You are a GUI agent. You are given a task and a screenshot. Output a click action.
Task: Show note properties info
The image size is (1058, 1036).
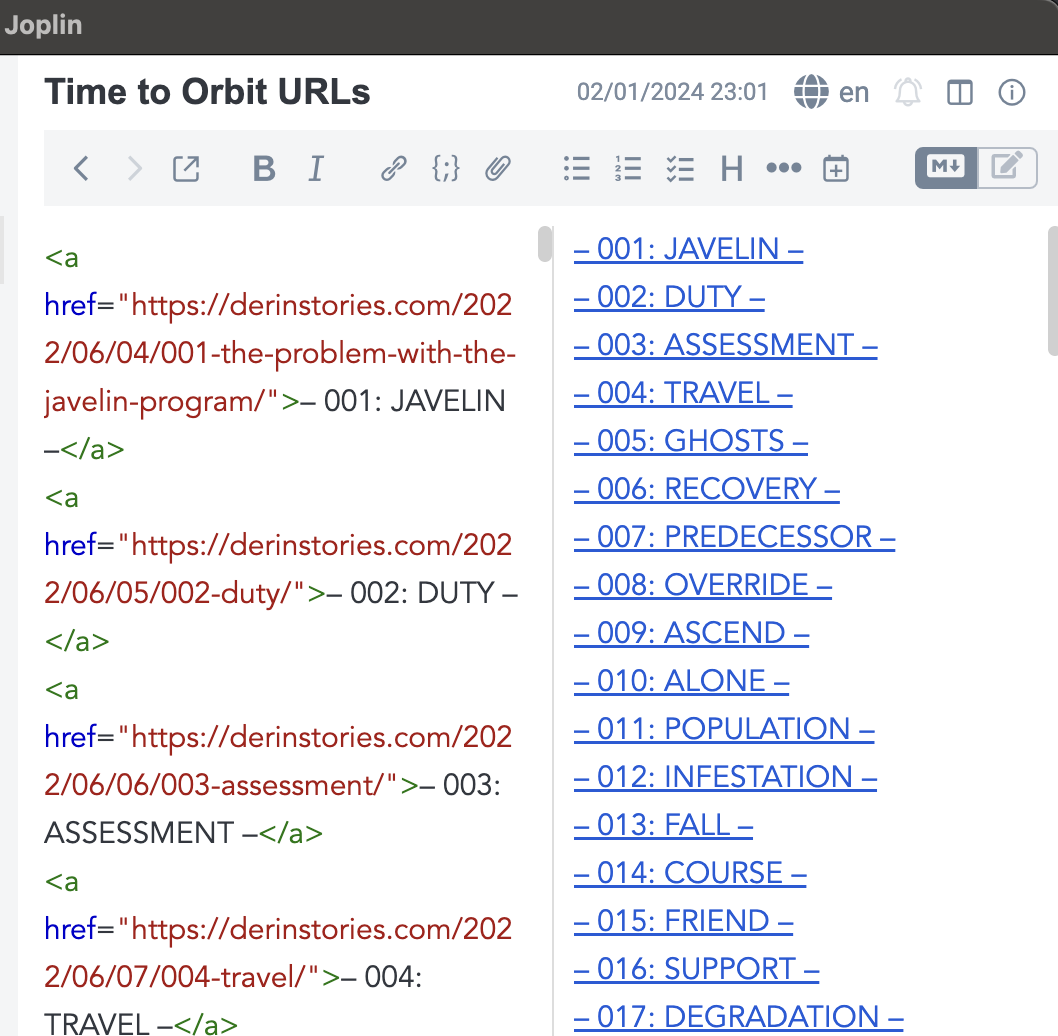(1011, 92)
